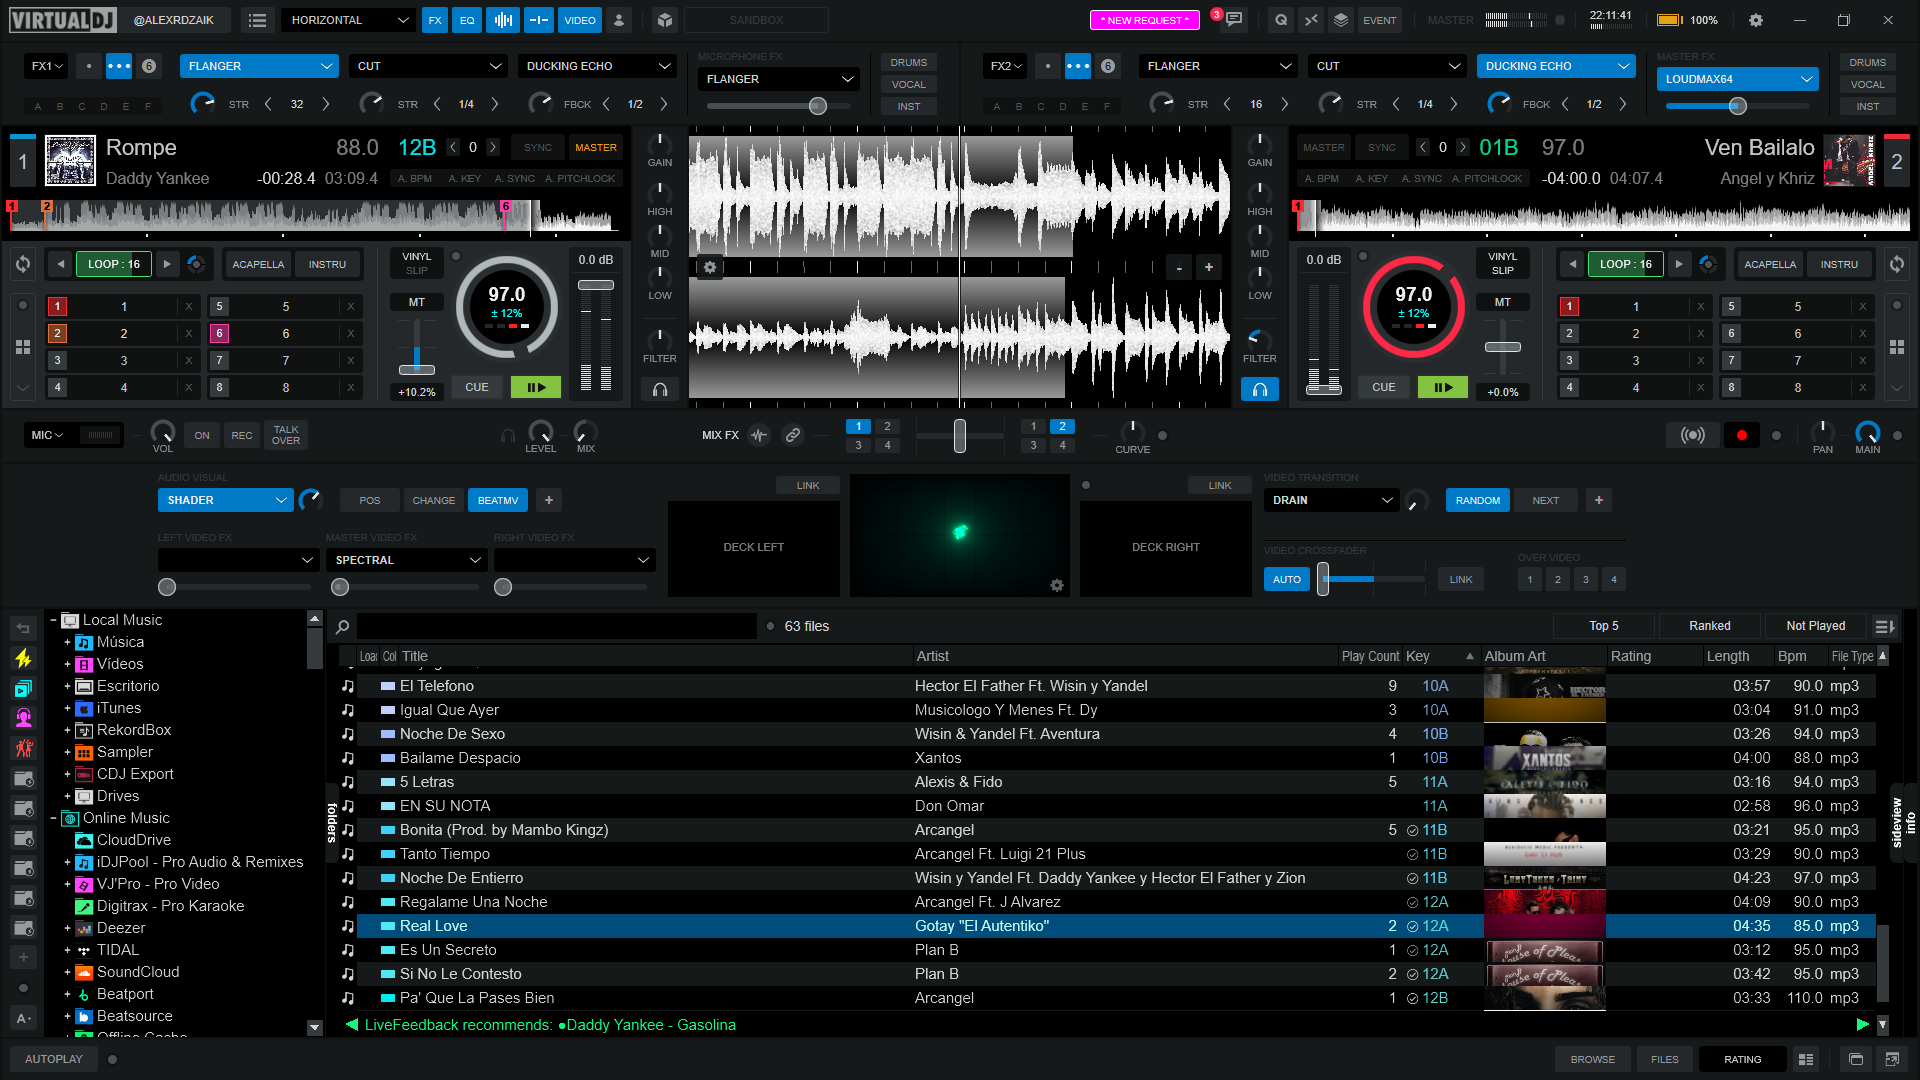
Task: Click the AUTOPLAY button
Action: [54, 1059]
